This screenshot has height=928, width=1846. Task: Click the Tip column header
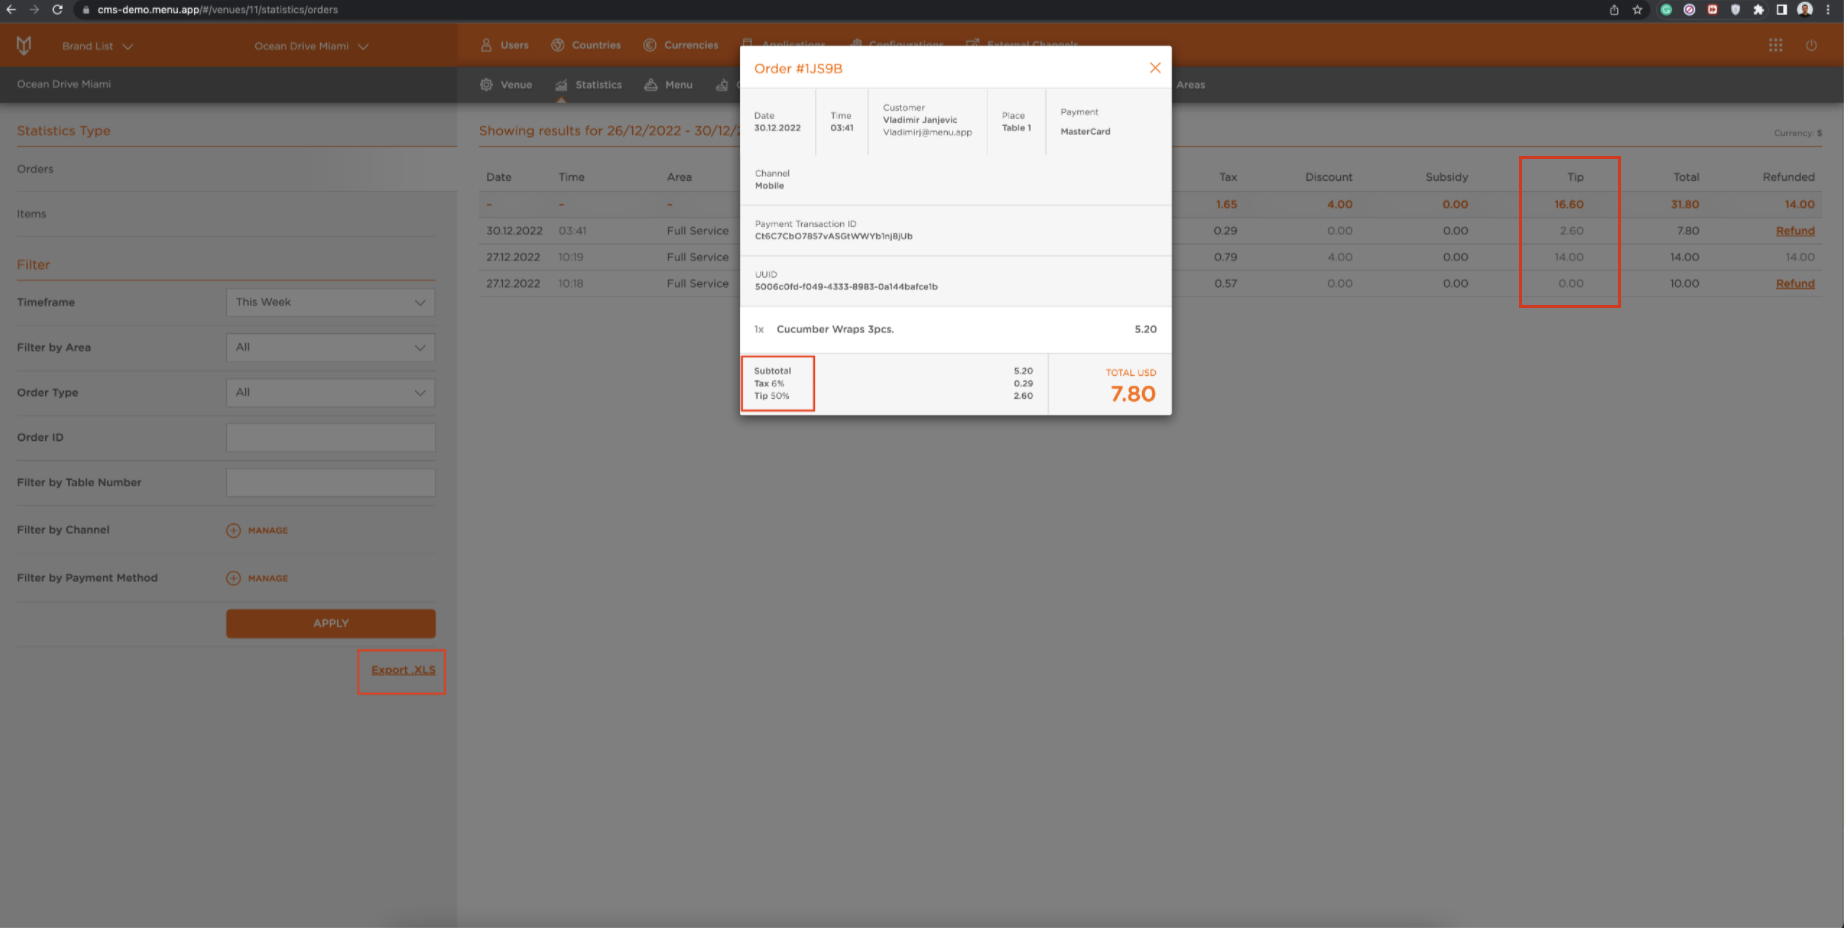[1575, 177]
